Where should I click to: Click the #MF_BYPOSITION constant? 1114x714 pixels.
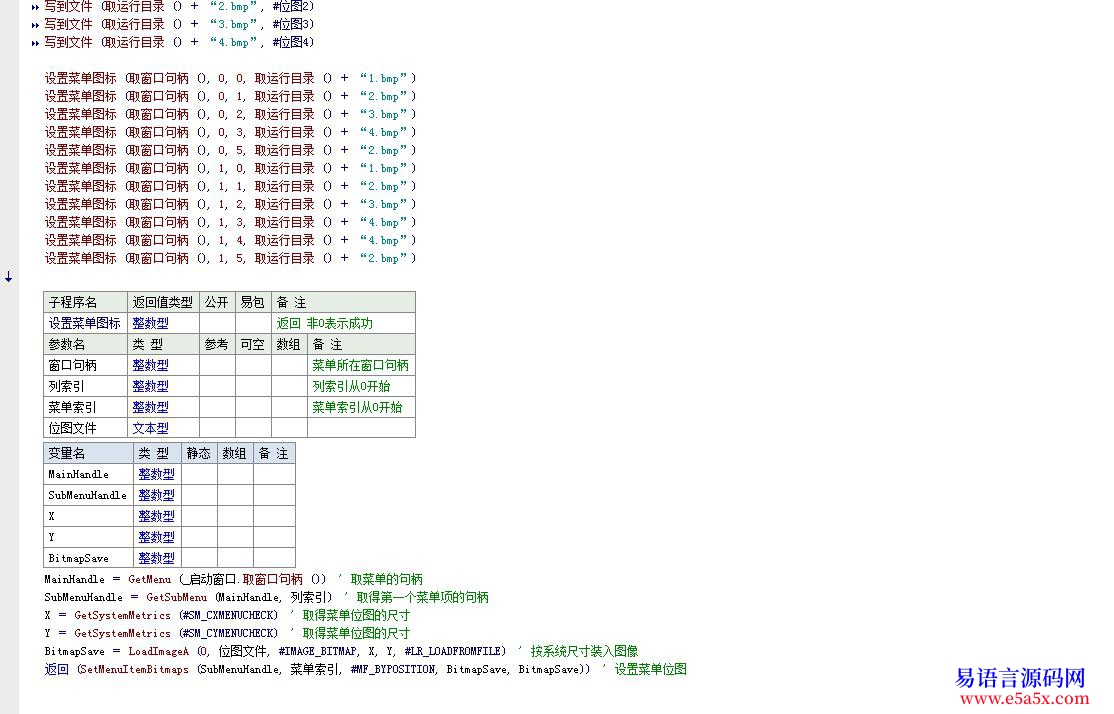(x=393, y=669)
